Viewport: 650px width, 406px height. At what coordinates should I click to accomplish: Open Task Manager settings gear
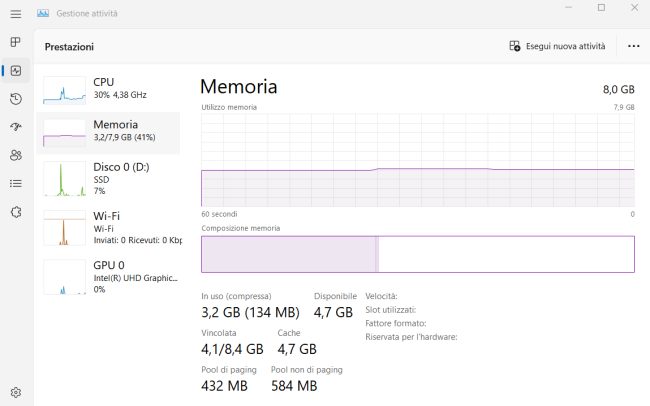click(x=16, y=392)
